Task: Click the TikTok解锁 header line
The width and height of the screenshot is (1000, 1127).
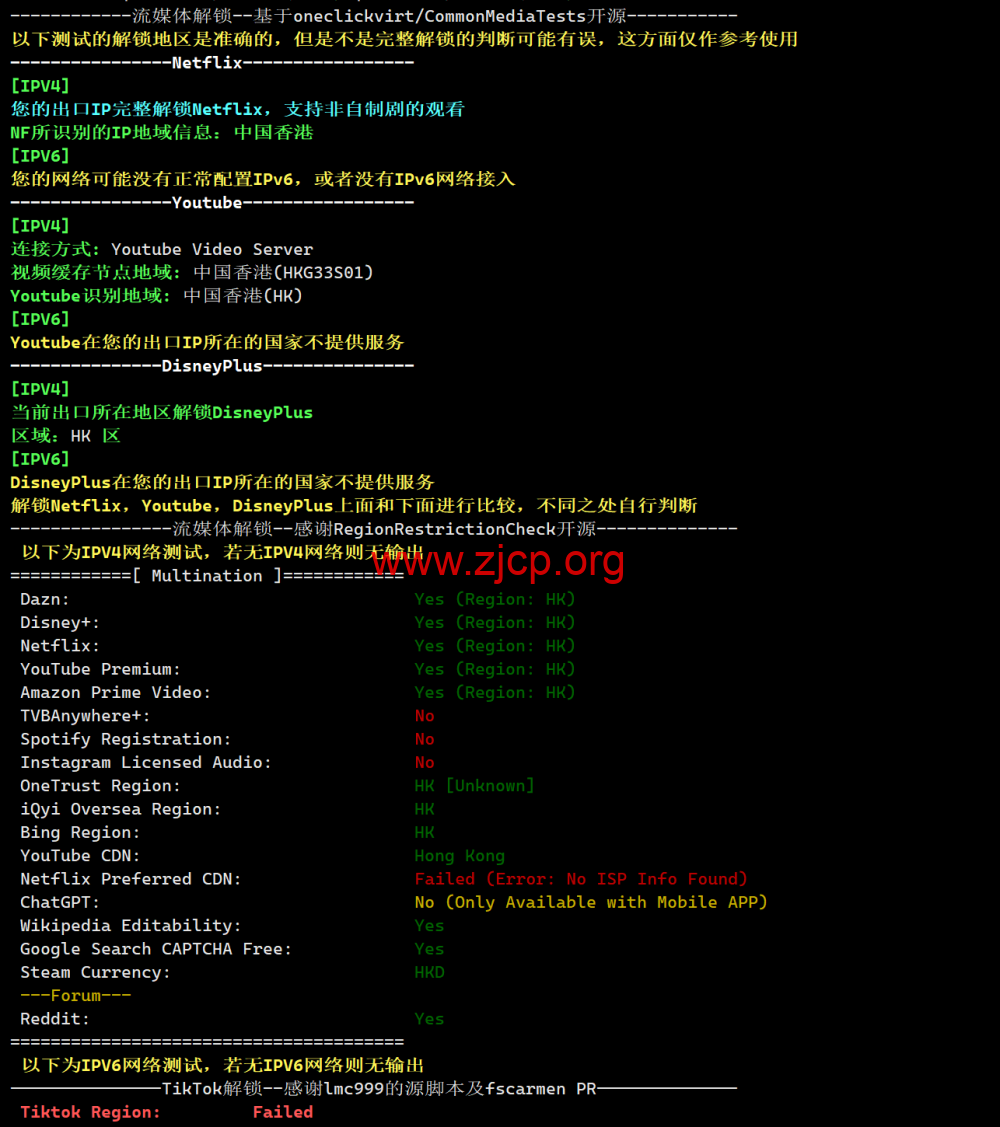Action: coord(374,1089)
